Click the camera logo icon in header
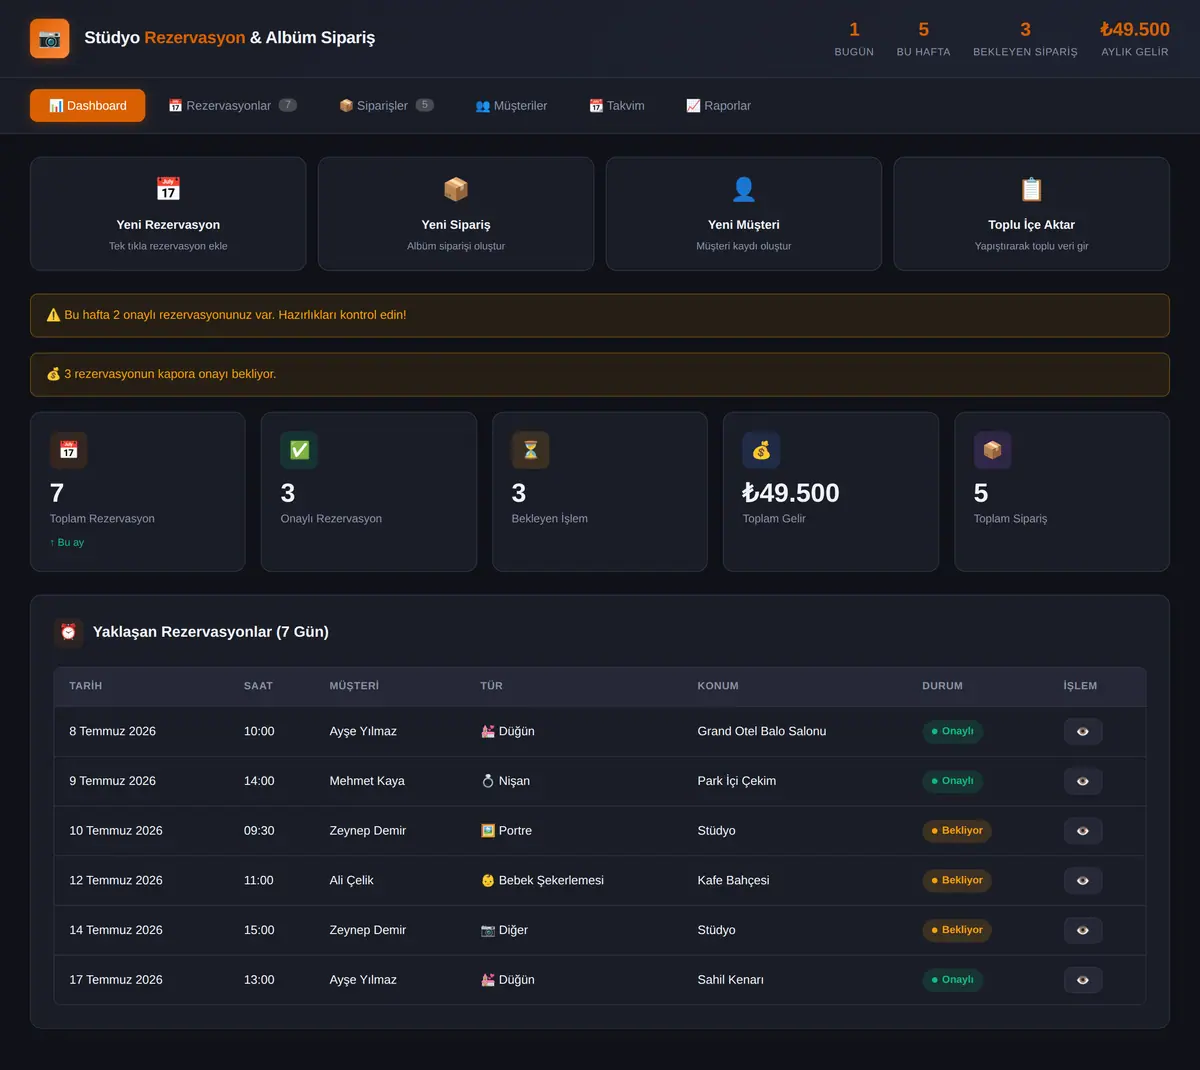This screenshot has height=1070, width=1200. 50,38
